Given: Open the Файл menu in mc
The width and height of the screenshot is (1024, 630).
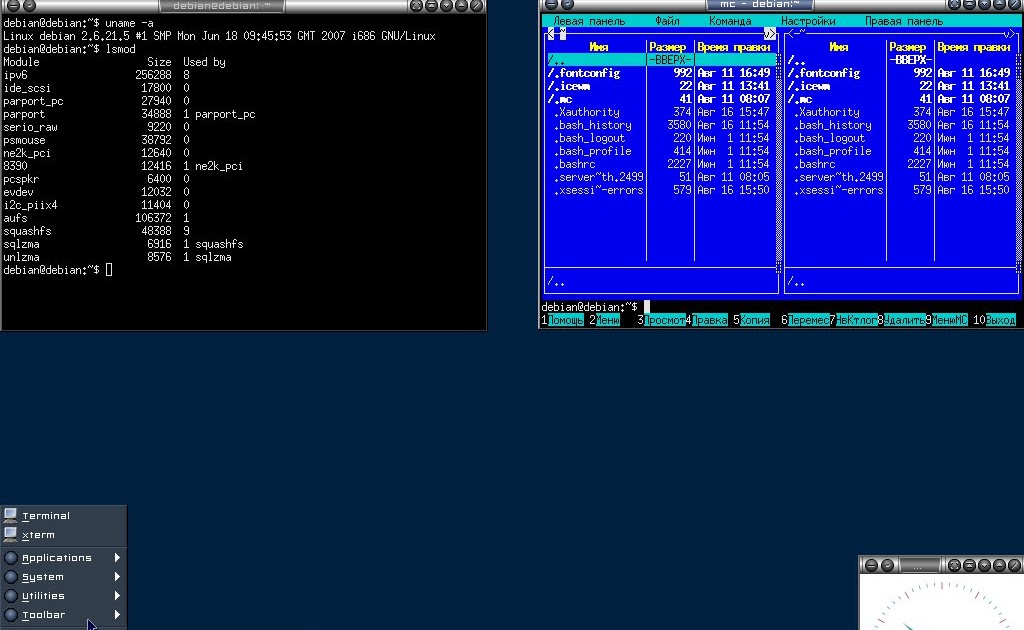Looking at the screenshot, I should (x=667, y=21).
